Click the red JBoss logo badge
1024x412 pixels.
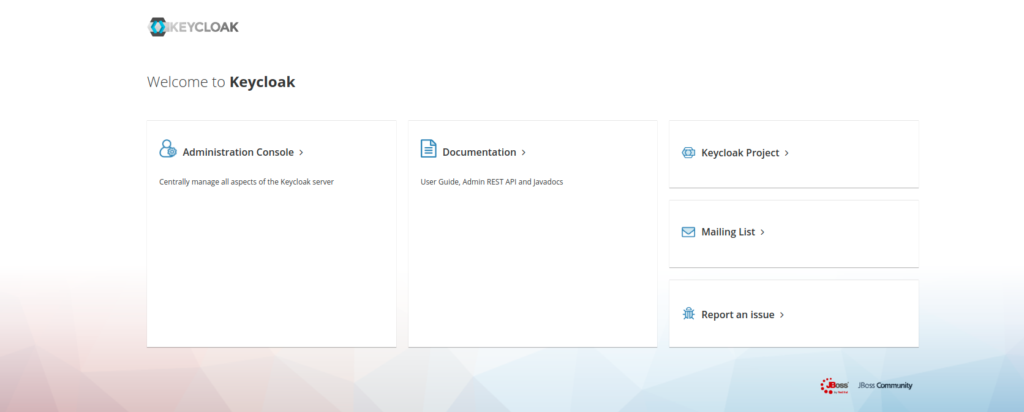834,385
